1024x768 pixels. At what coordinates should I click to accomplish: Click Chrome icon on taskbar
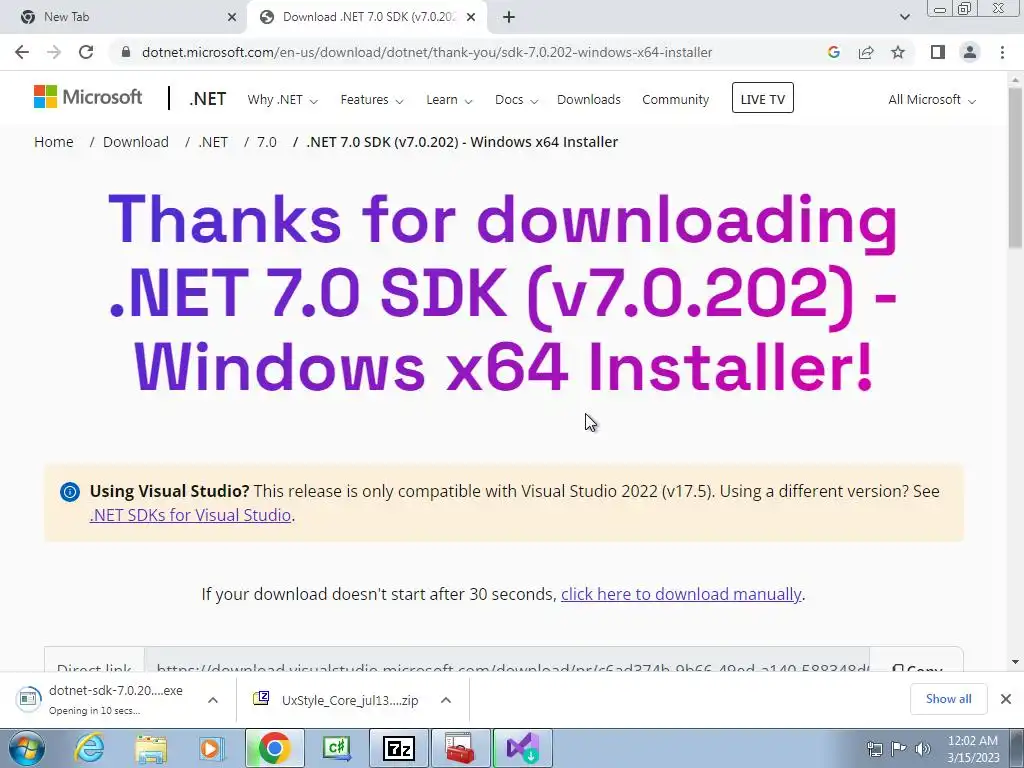(x=274, y=748)
